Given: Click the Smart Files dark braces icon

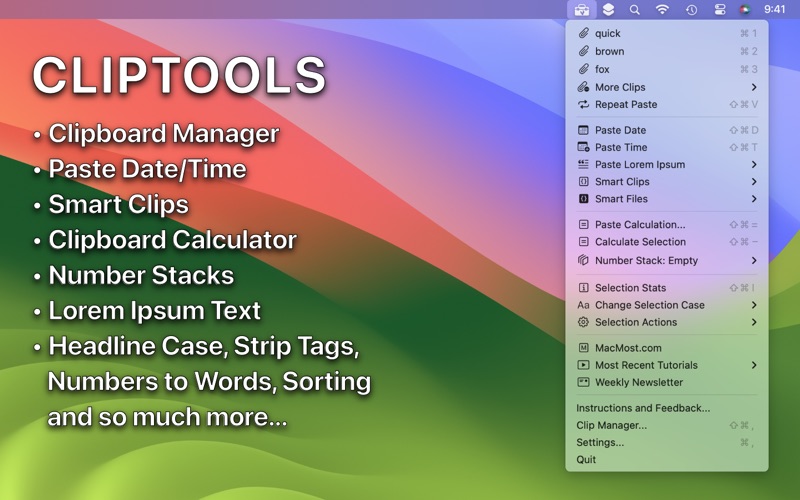Looking at the screenshot, I should (x=583, y=199).
